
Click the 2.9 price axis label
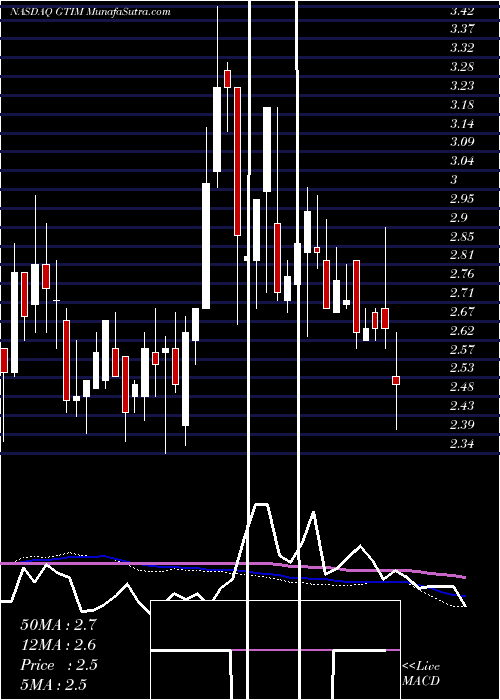pos(459,218)
